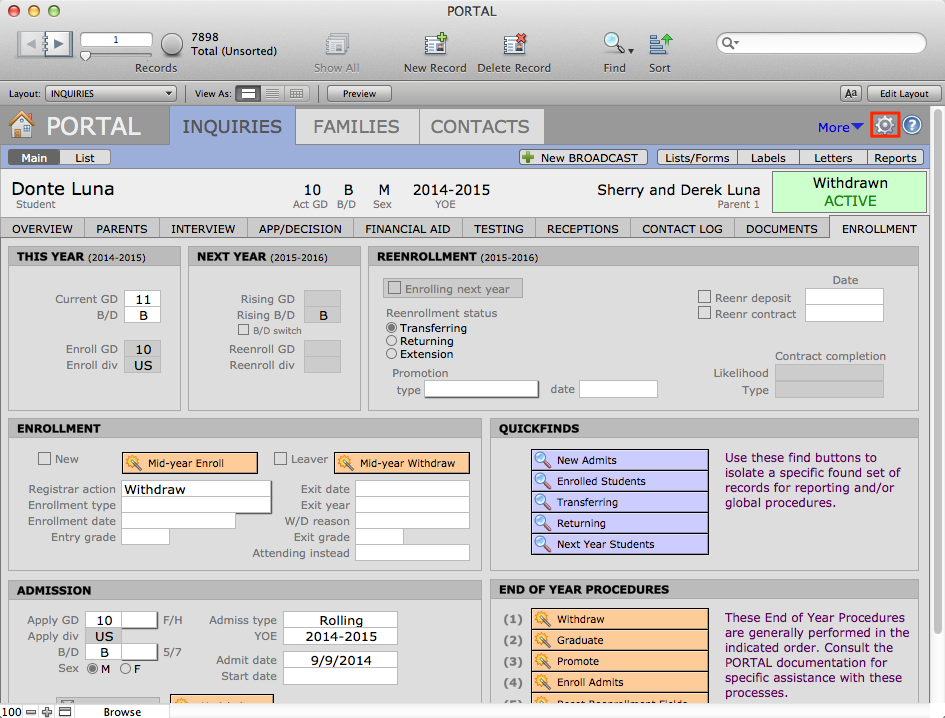Run the Graduate end of year procedure
The width and height of the screenshot is (945, 718).
pyautogui.click(x=620, y=640)
